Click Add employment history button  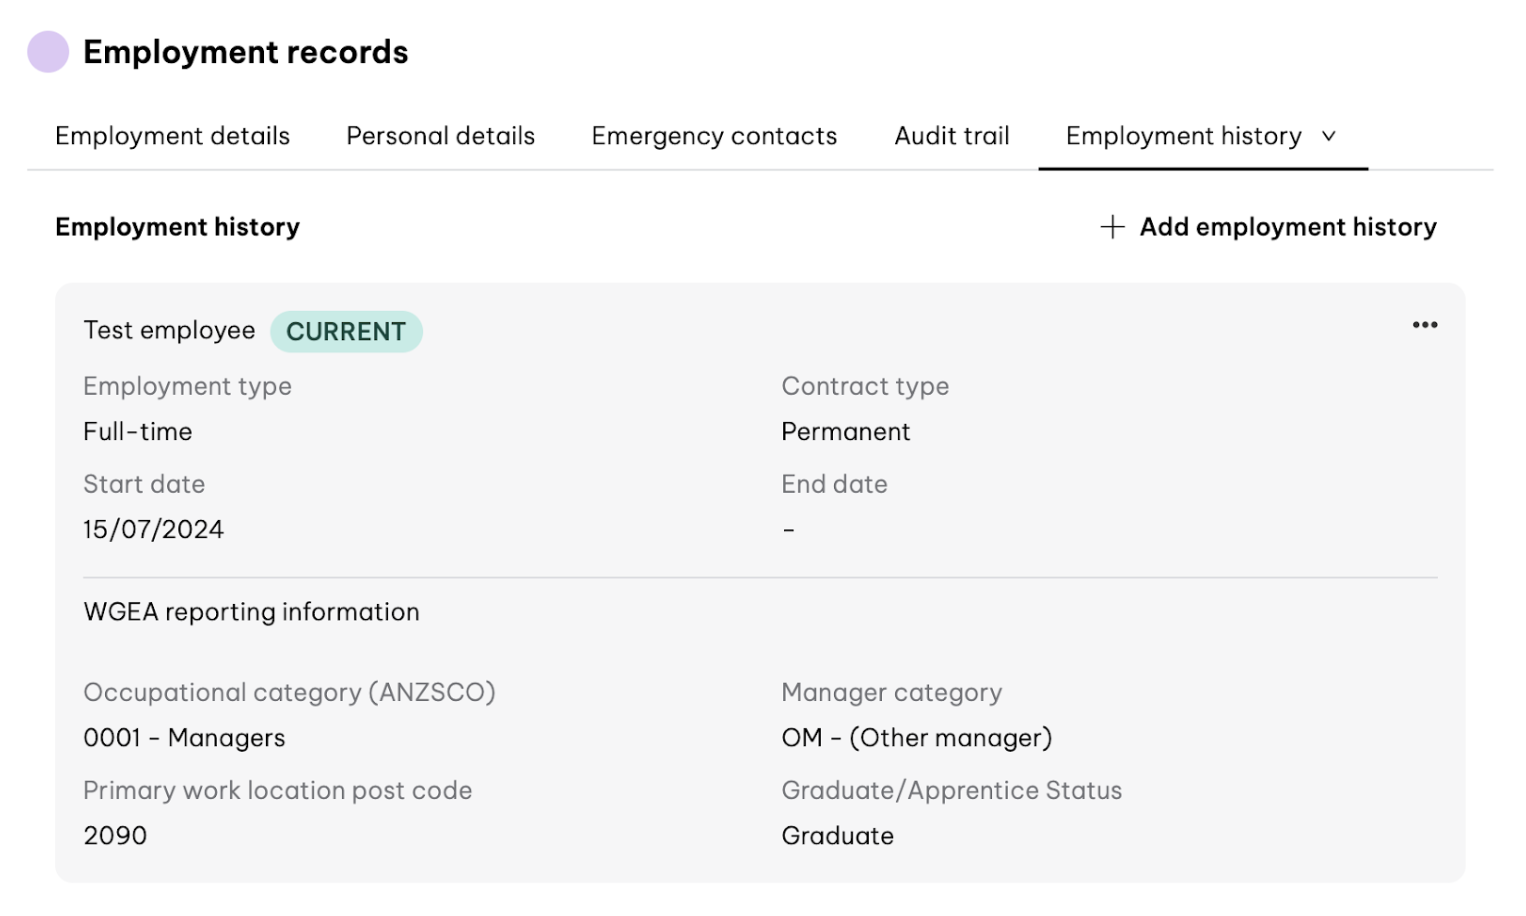(1287, 227)
